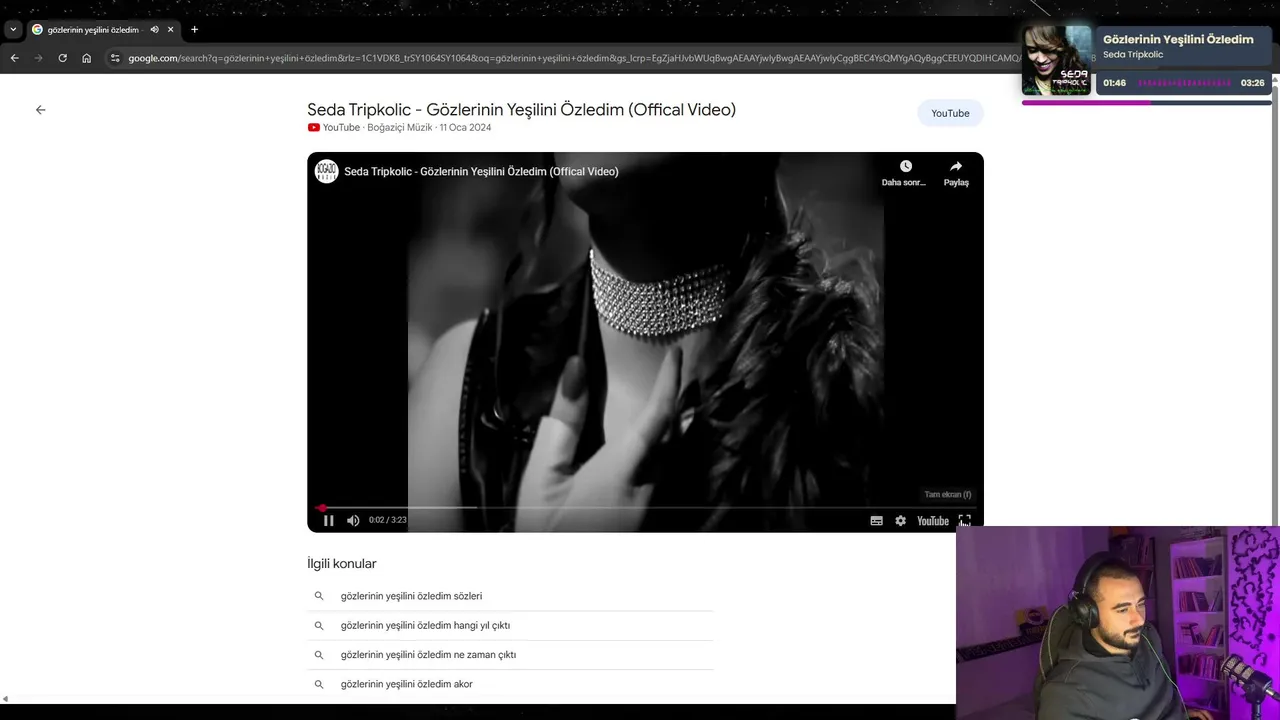1280x720 pixels.
Task: Reload the page
Action: [x=62, y=58]
